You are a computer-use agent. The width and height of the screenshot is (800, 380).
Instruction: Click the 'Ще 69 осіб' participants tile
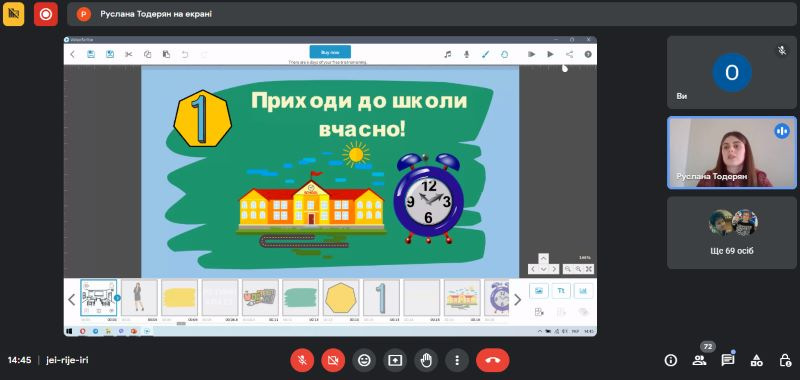click(732, 233)
